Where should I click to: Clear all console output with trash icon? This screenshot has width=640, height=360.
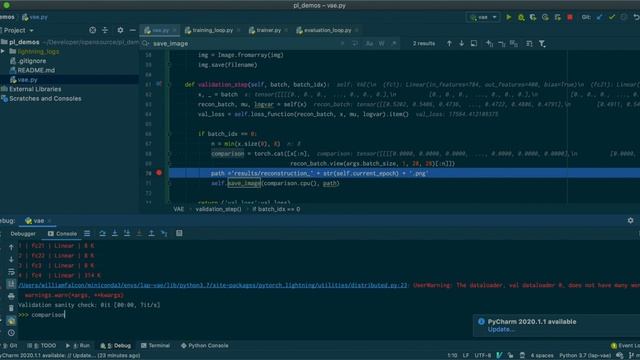[x=11, y=308]
